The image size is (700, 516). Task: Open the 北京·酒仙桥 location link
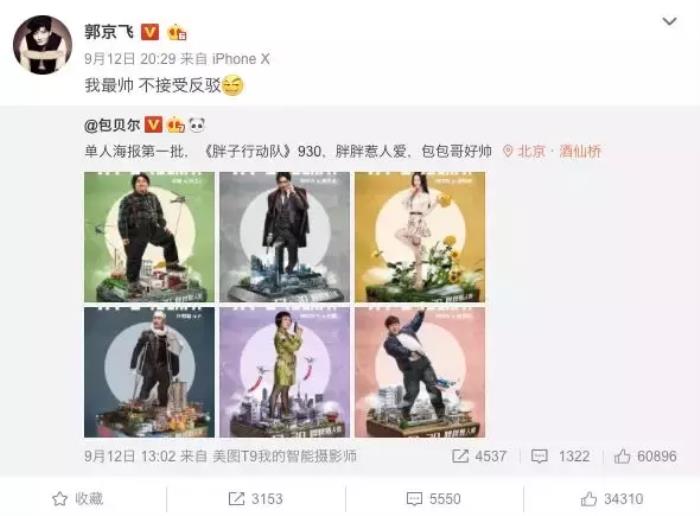559,151
